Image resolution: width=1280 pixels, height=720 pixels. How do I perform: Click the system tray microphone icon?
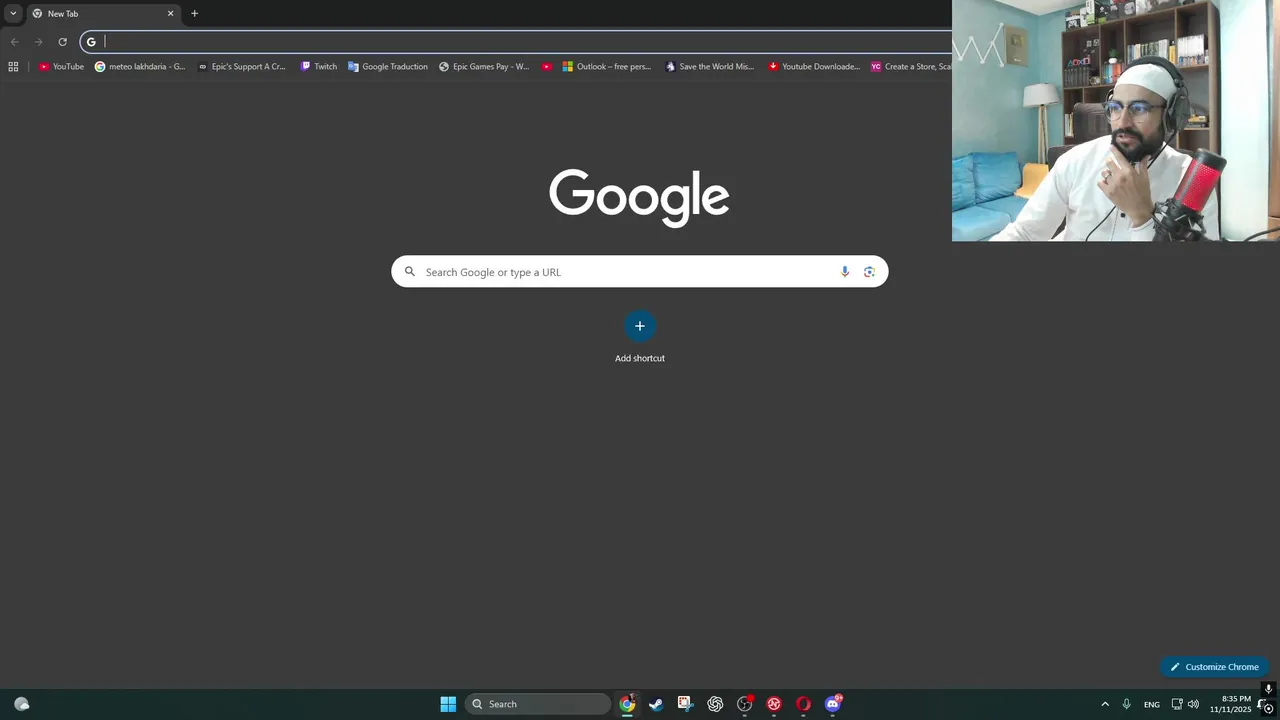pyautogui.click(x=1127, y=704)
